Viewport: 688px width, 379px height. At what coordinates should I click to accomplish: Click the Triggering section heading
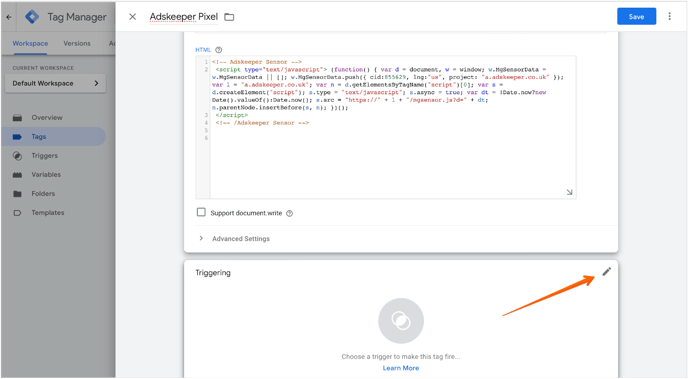213,273
